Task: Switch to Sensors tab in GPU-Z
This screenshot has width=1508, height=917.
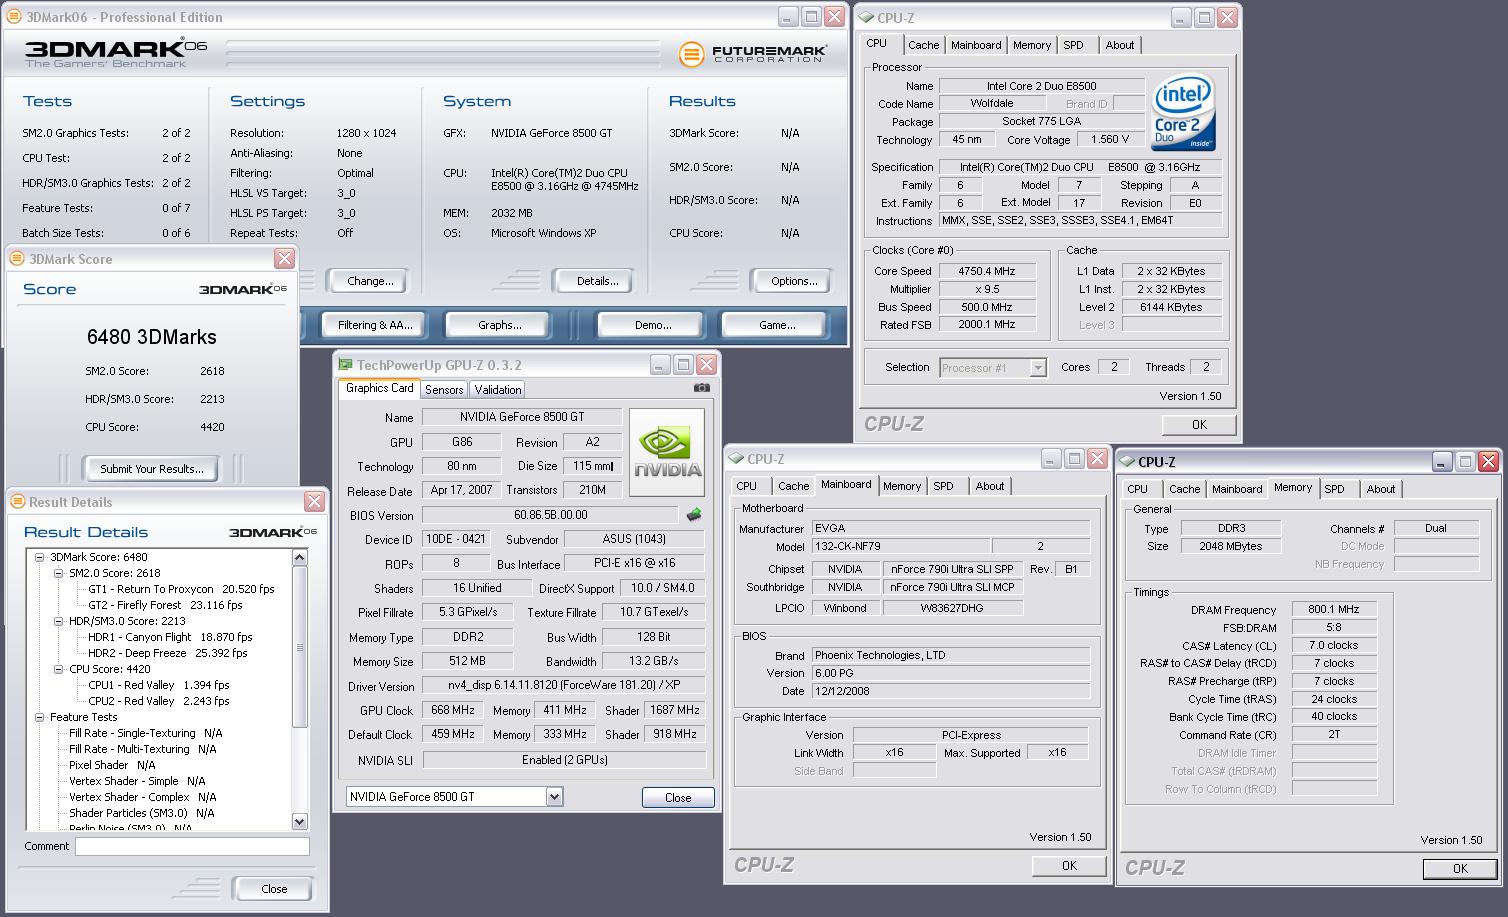Action: click(444, 390)
